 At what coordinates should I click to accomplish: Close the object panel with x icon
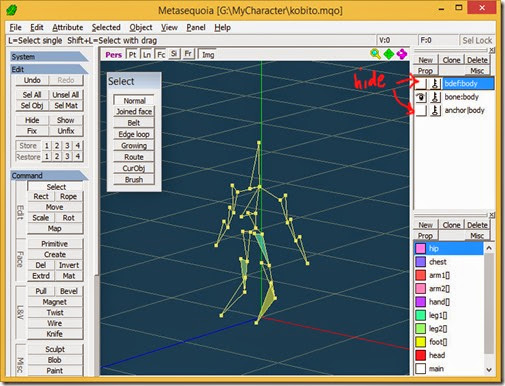pos(492,50)
